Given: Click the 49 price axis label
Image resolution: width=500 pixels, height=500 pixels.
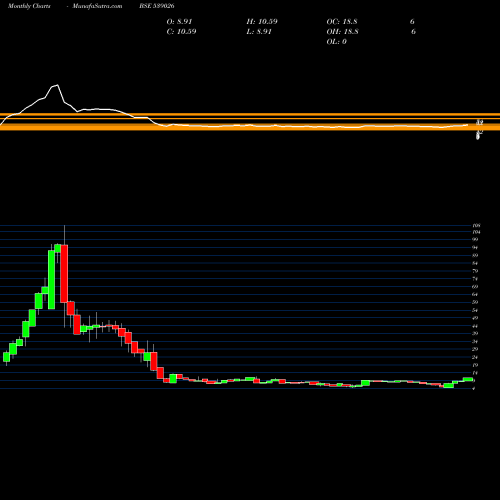Looking at the screenshot, I should pos(475,318).
